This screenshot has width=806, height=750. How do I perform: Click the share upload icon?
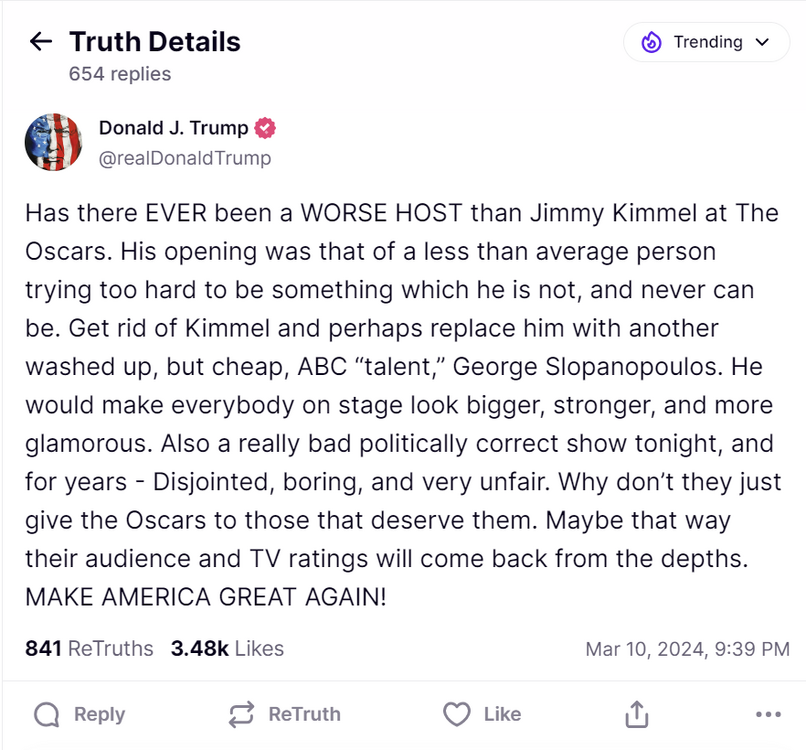point(637,714)
